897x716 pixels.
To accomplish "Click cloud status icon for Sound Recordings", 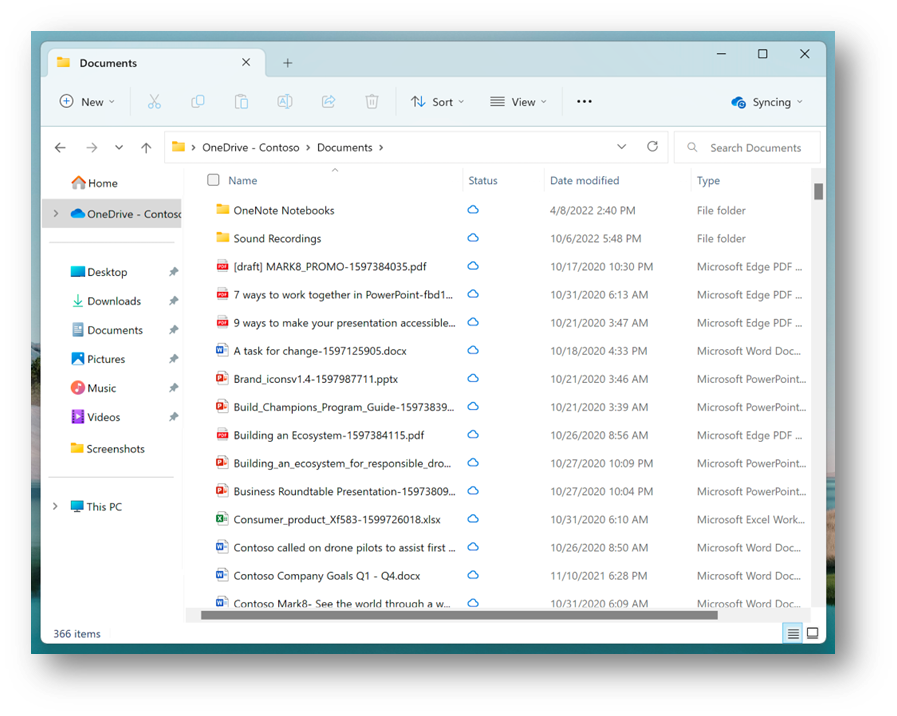I will coord(473,237).
